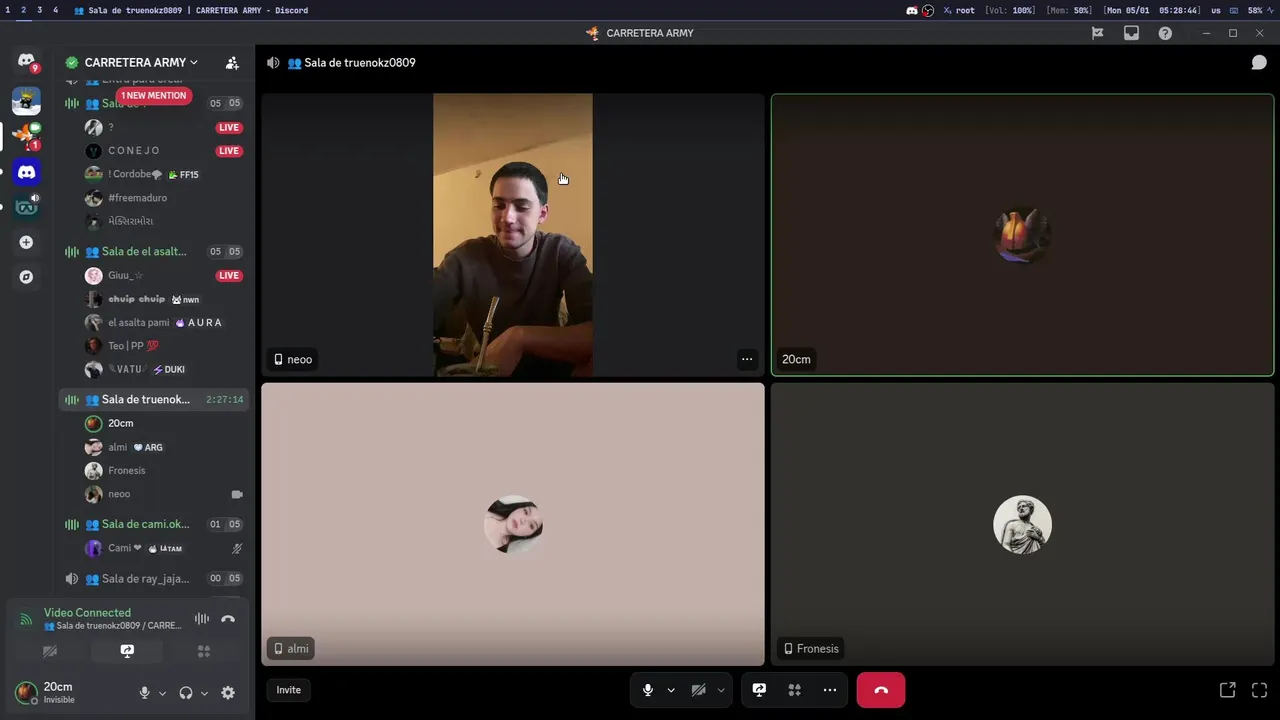
Task: Open the chat bubble for voice channel
Action: (1259, 63)
